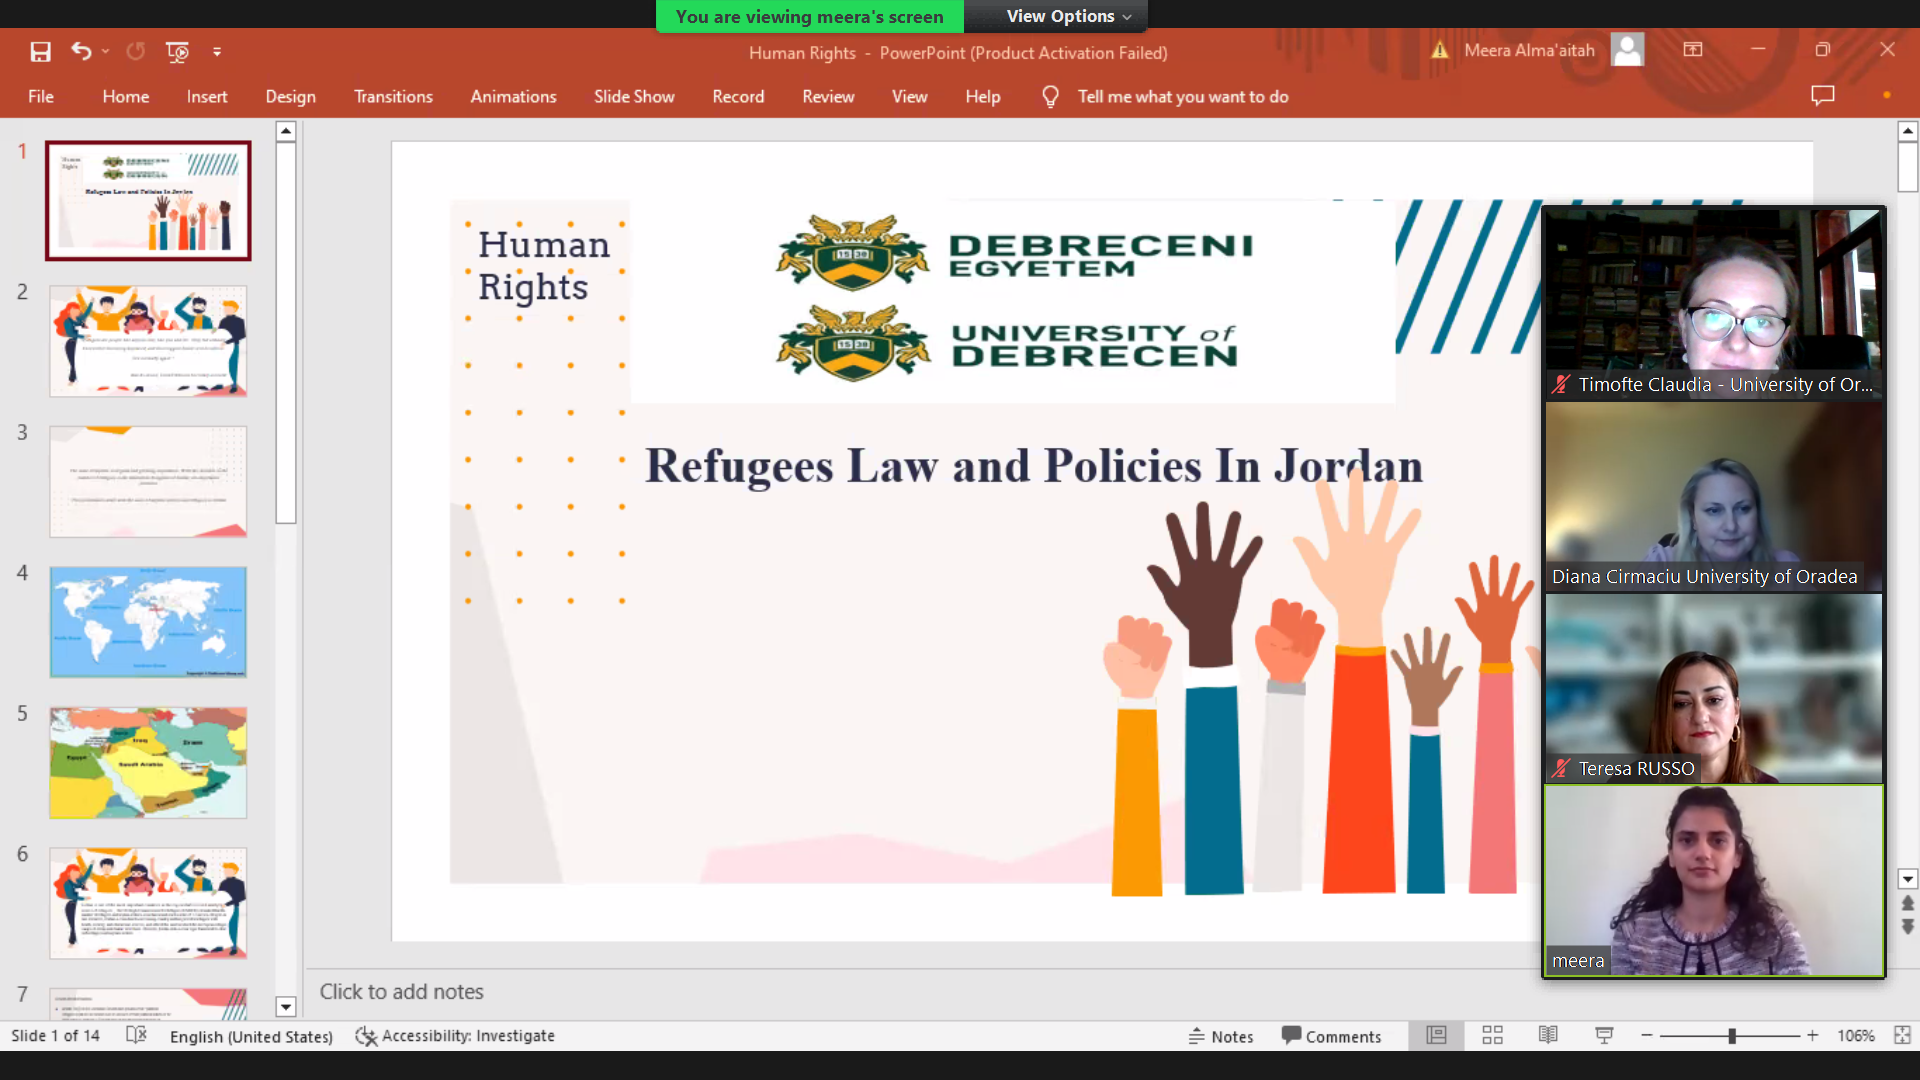Image resolution: width=1920 pixels, height=1080 pixels.
Task: Toggle the Comments pane in status bar
Action: (1331, 1036)
